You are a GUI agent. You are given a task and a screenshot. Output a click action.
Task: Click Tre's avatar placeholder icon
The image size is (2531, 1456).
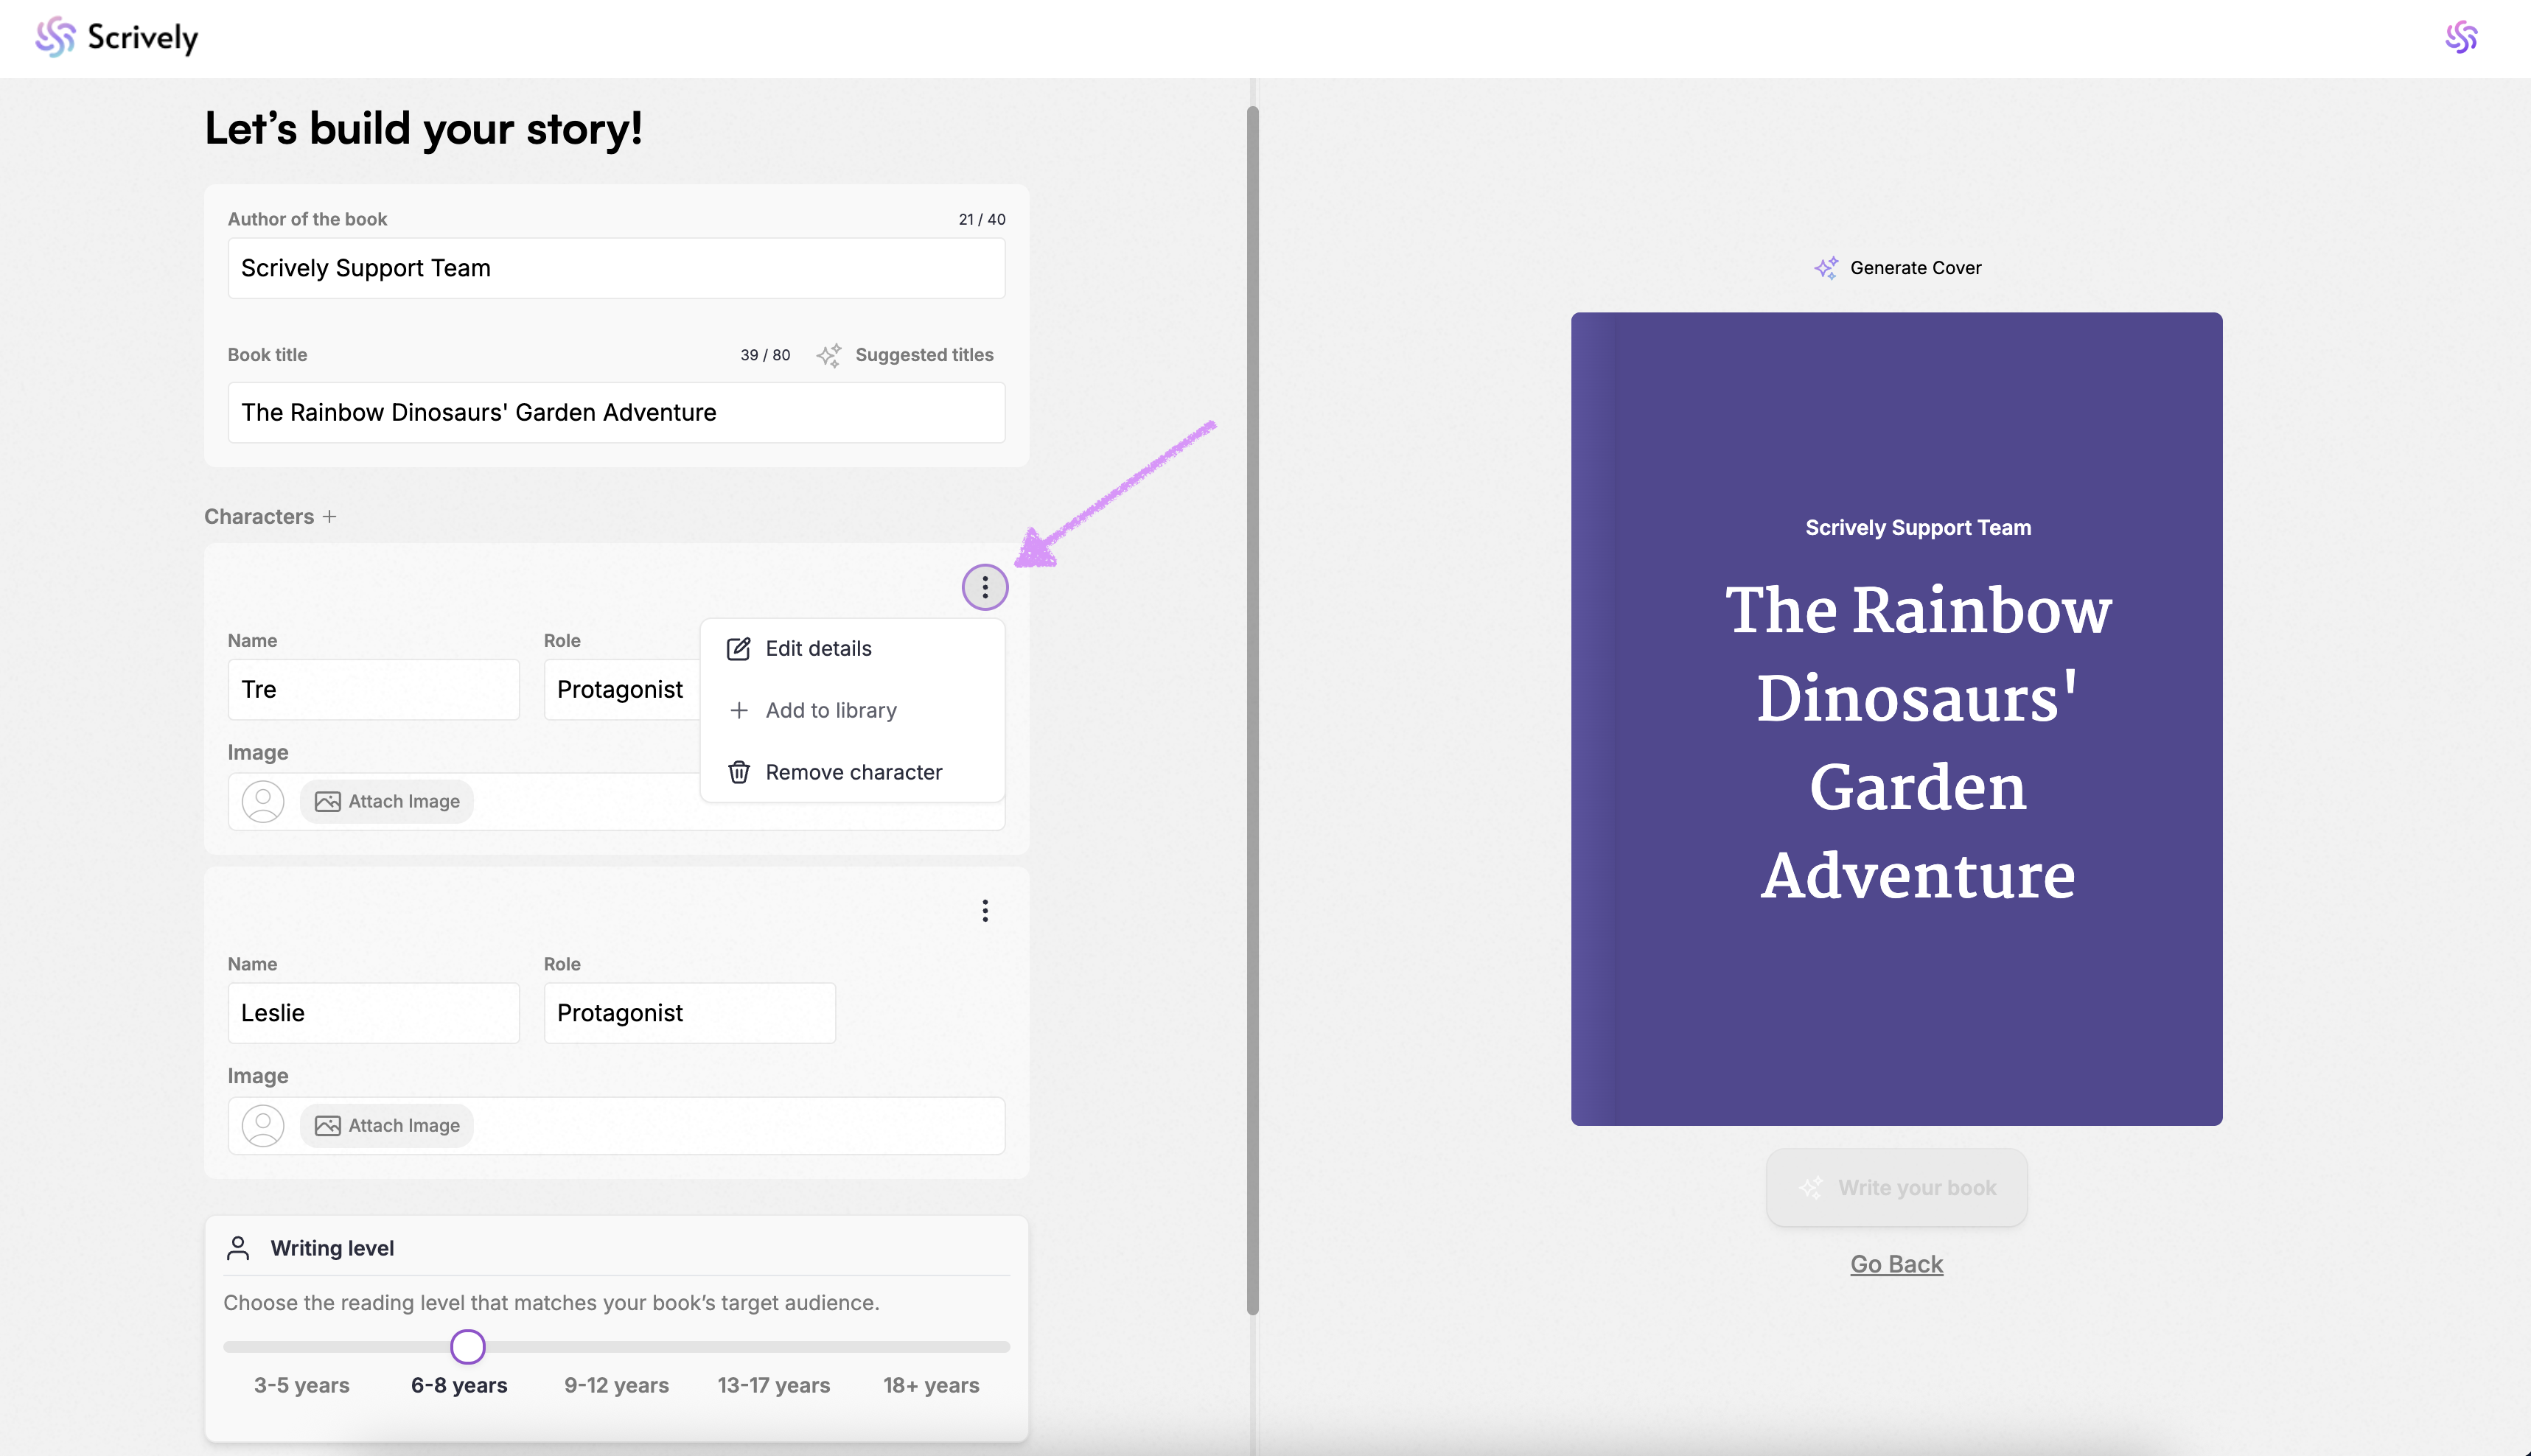[x=263, y=801]
